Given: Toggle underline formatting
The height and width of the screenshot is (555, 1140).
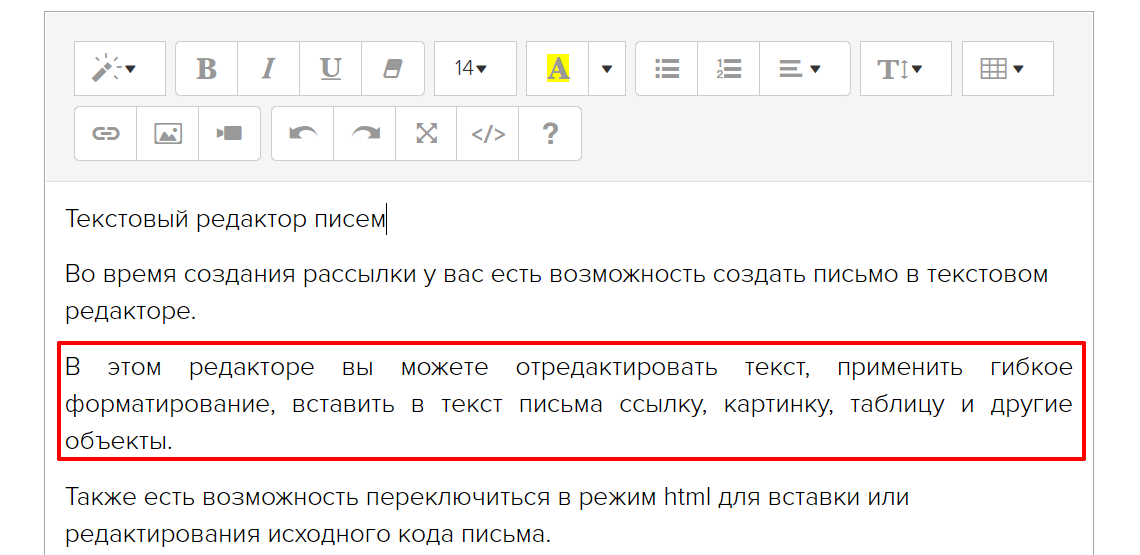Looking at the screenshot, I should point(330,68).
